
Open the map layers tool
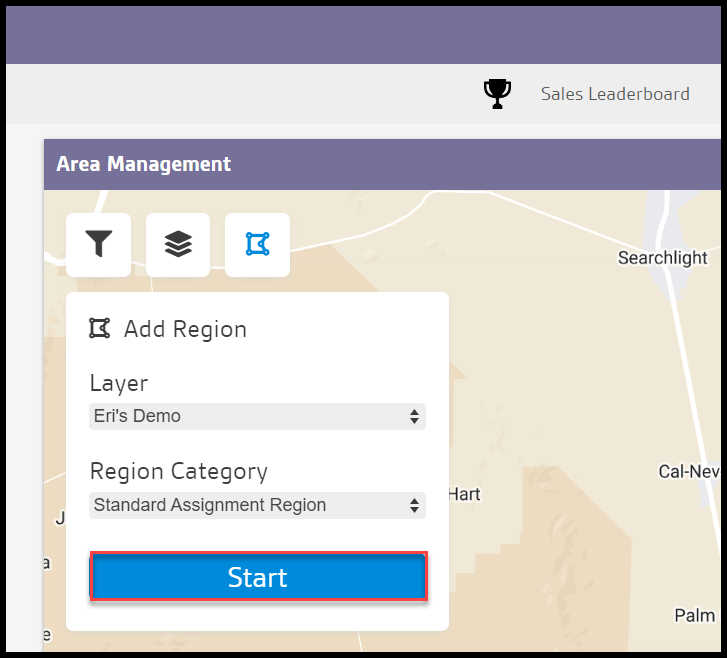[178, 244]
